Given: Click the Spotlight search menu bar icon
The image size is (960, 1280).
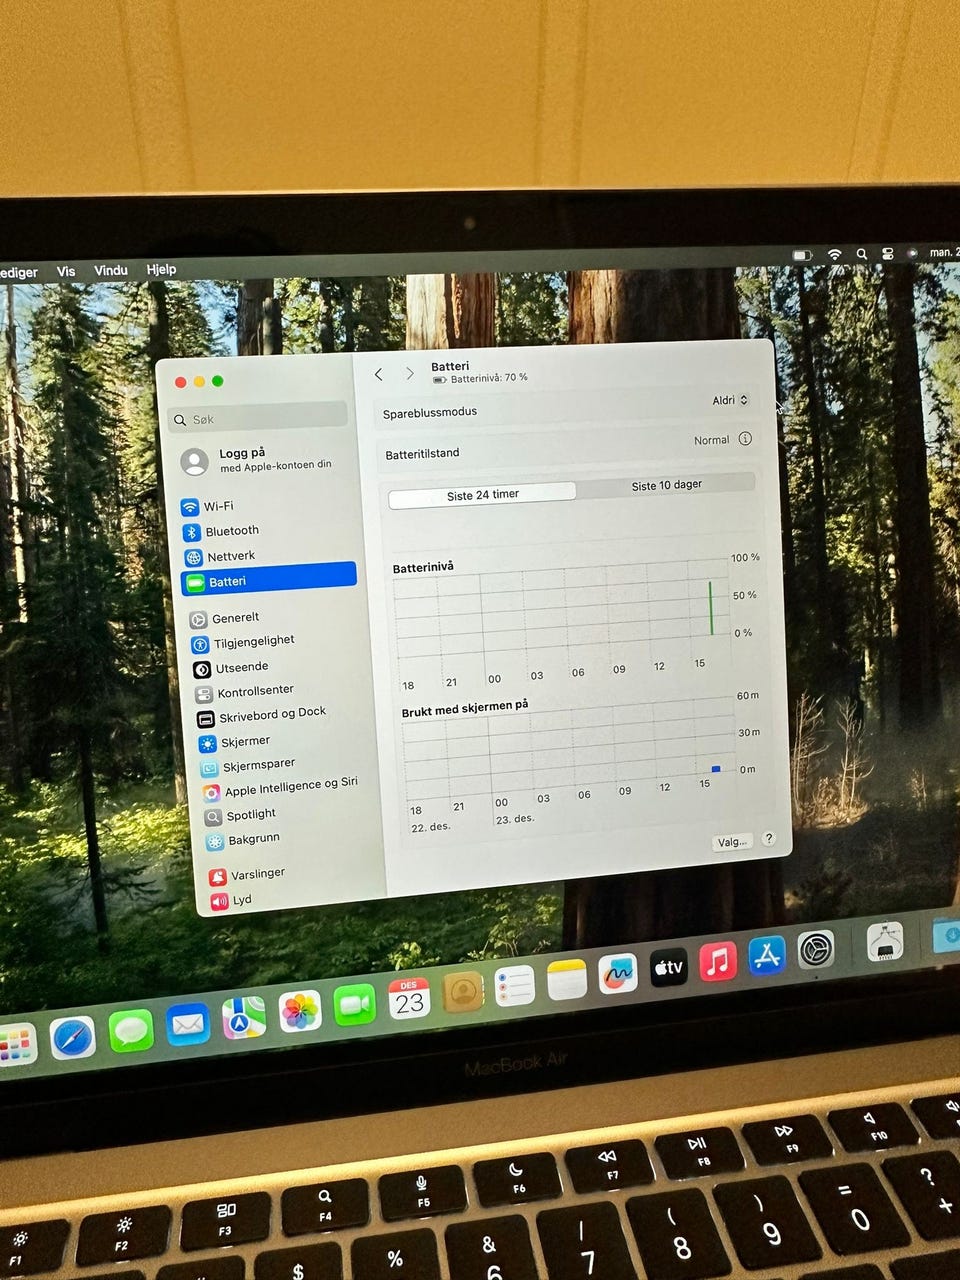Looking at the screenshot, I should [861, 254].
